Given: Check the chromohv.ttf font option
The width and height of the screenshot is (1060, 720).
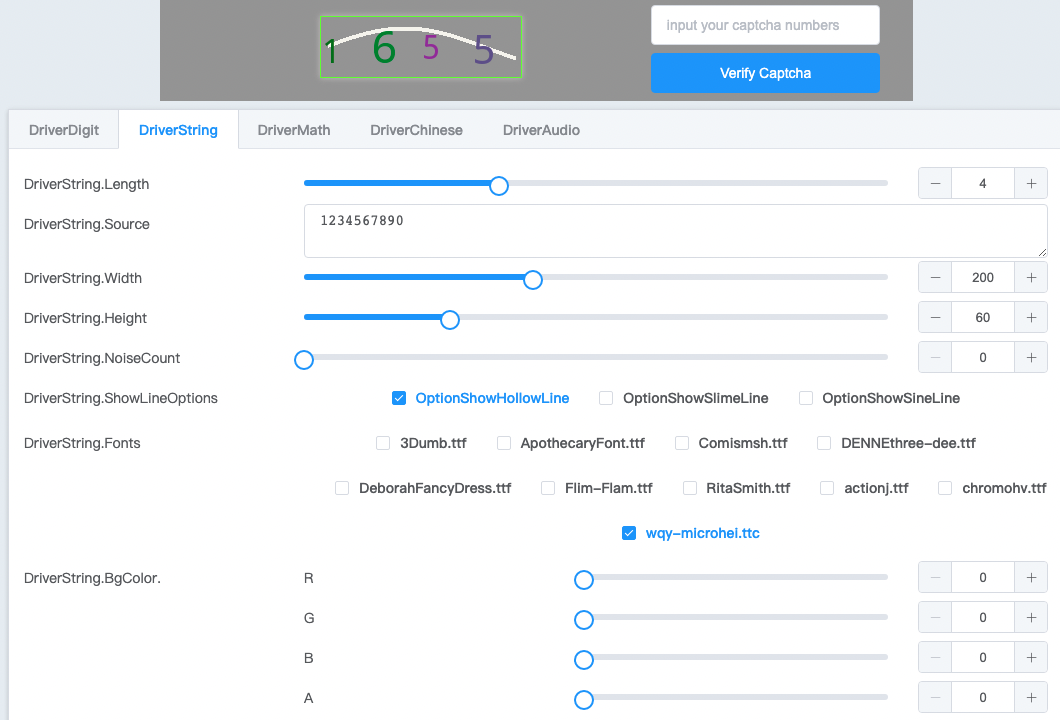Looking at the screenshot, I should 945,488.
